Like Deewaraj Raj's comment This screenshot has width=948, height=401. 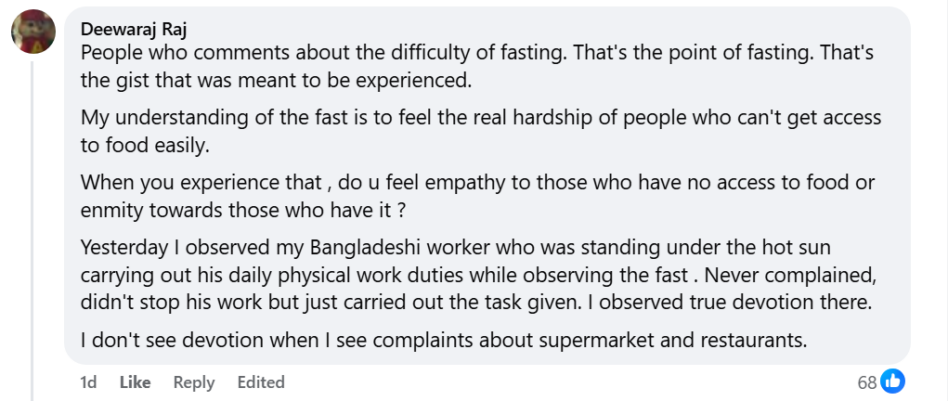135,382
